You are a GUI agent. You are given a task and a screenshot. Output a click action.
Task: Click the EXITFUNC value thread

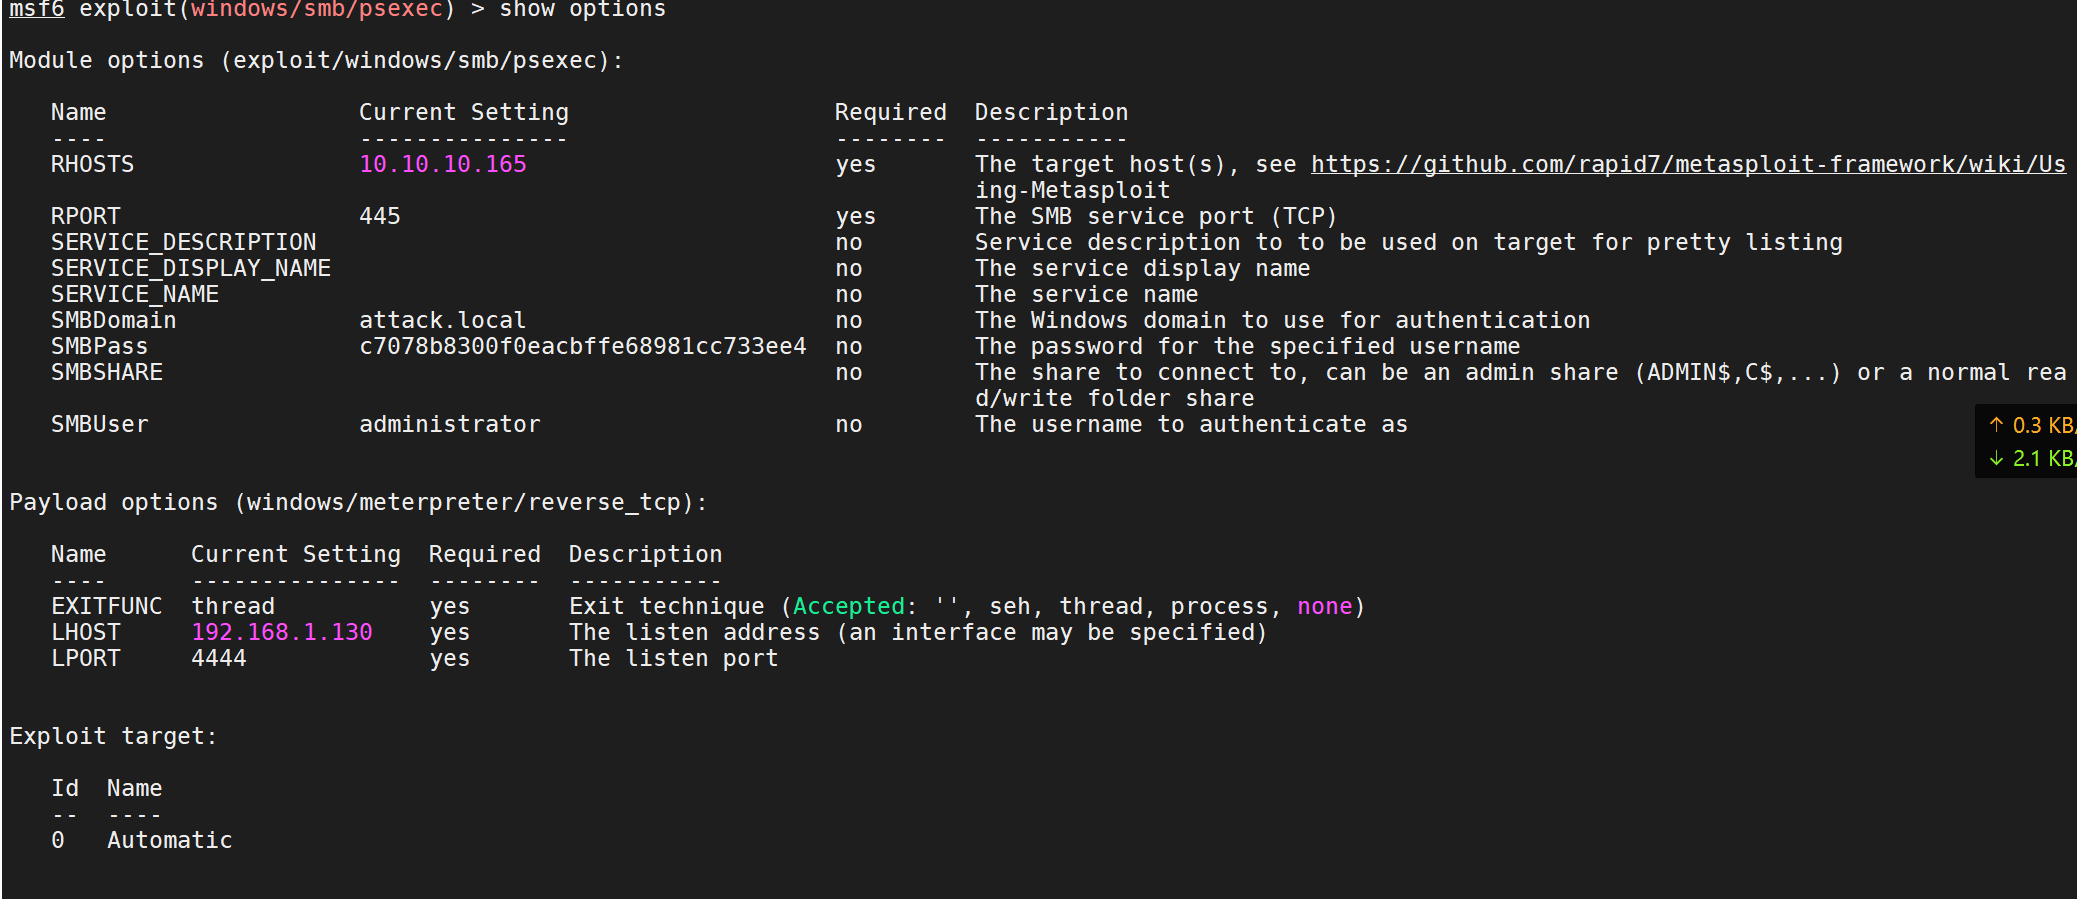click(233, 606)
